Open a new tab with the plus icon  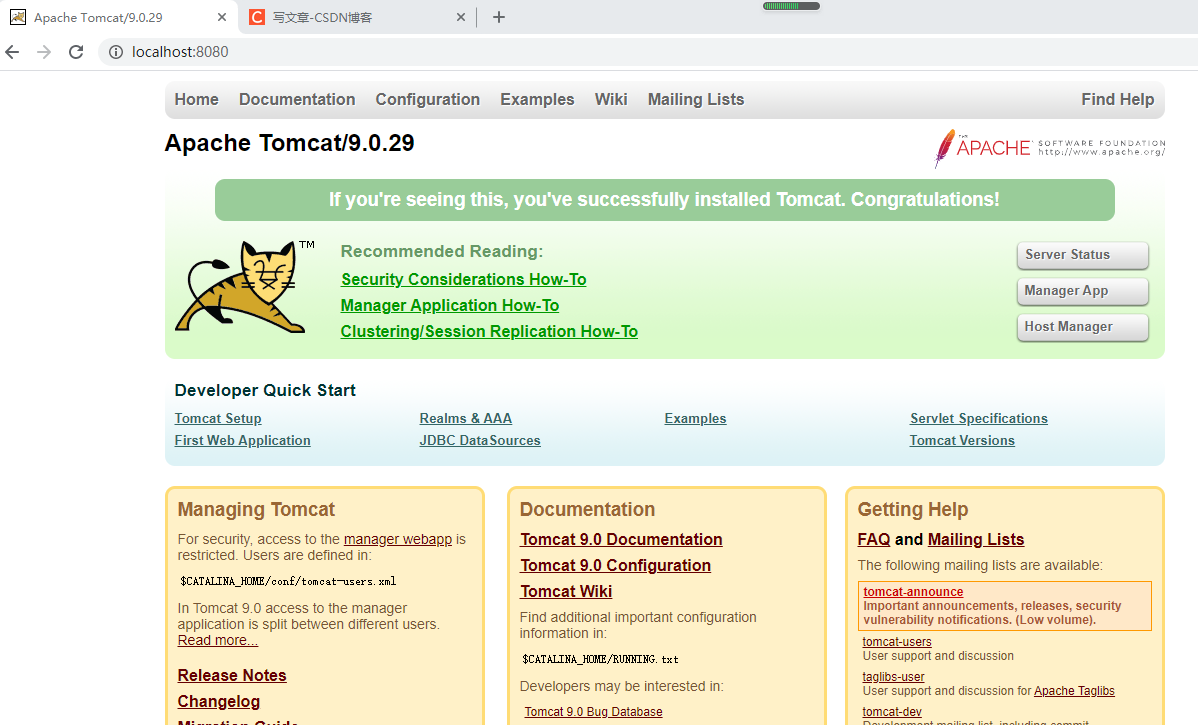pyautogui.click(x=499, y=17)
